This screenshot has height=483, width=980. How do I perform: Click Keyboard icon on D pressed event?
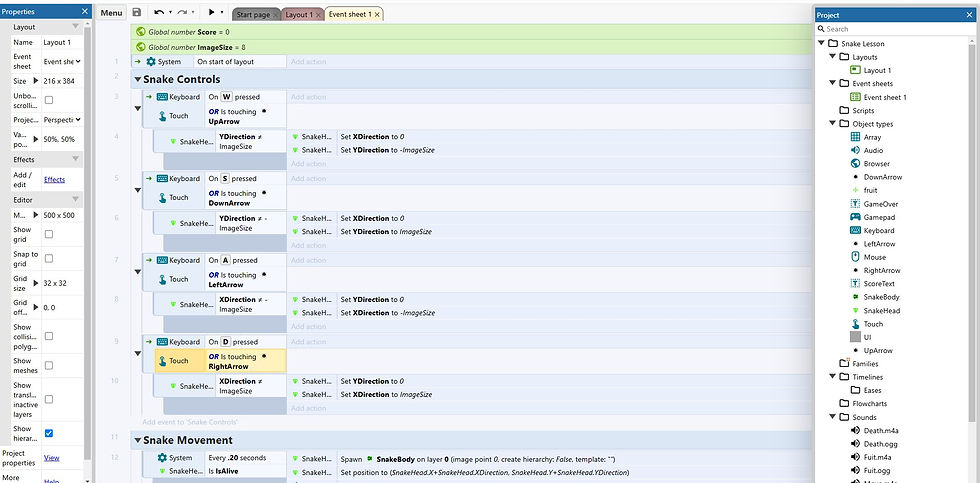tap(162, 342)
